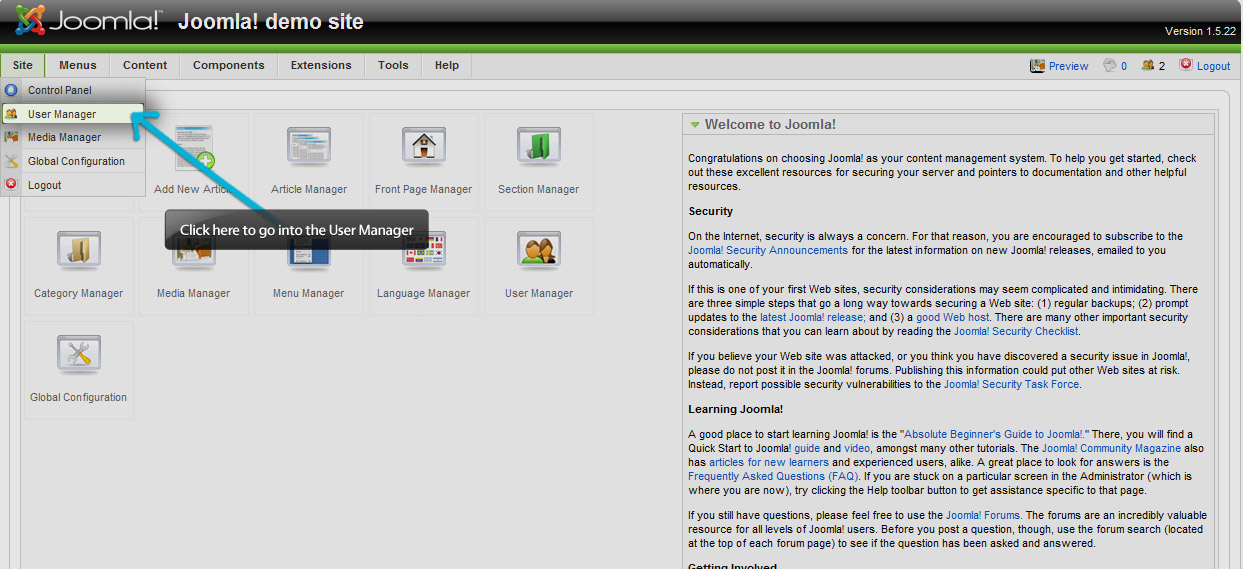Viewport: 1243px width, 569px height.
Task: Select Control Panel in Site dropdown
Action: click(x=73, y=90)
